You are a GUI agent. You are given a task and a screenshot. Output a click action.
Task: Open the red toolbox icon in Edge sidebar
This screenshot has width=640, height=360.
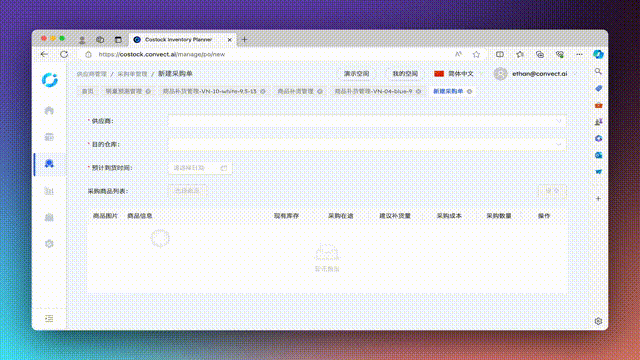(x=598, y=105)
